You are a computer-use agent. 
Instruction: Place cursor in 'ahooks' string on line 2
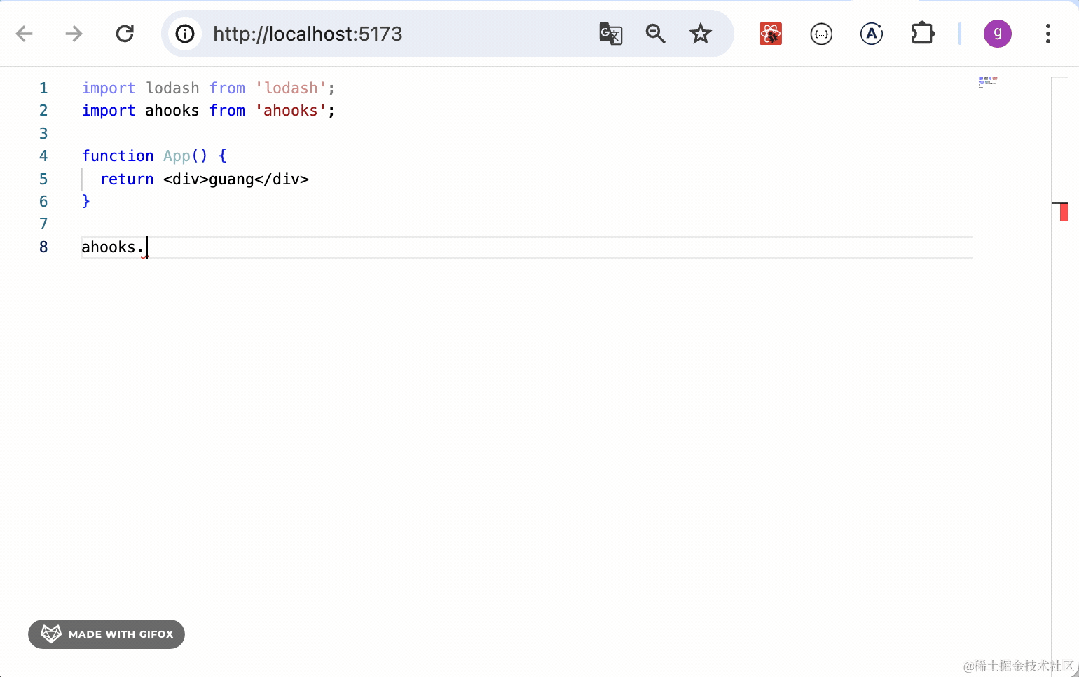click(290, 111)
